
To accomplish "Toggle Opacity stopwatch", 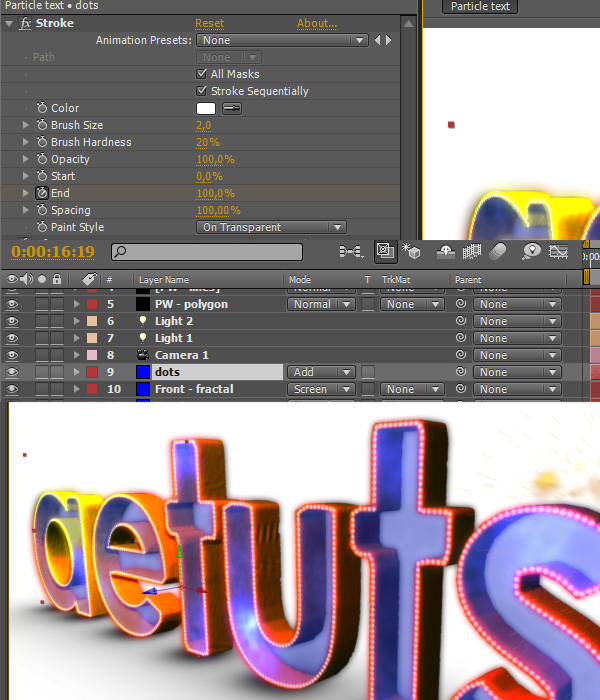I will tap(42, 158).
